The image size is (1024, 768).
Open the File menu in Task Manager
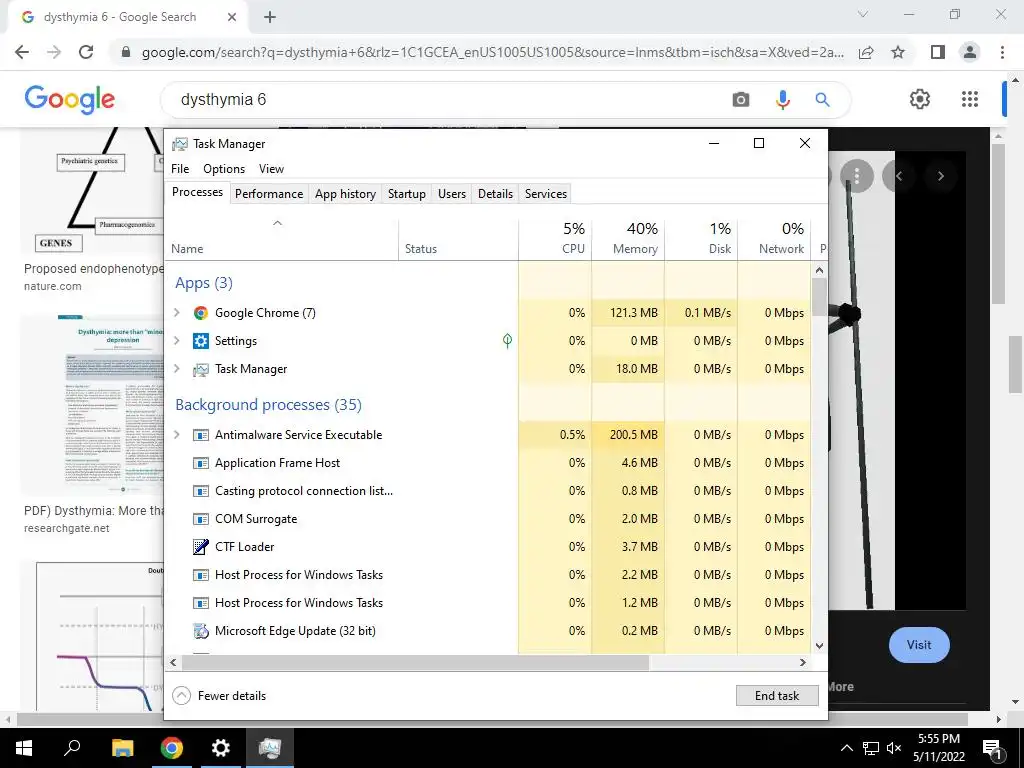[x=180, y=168]
